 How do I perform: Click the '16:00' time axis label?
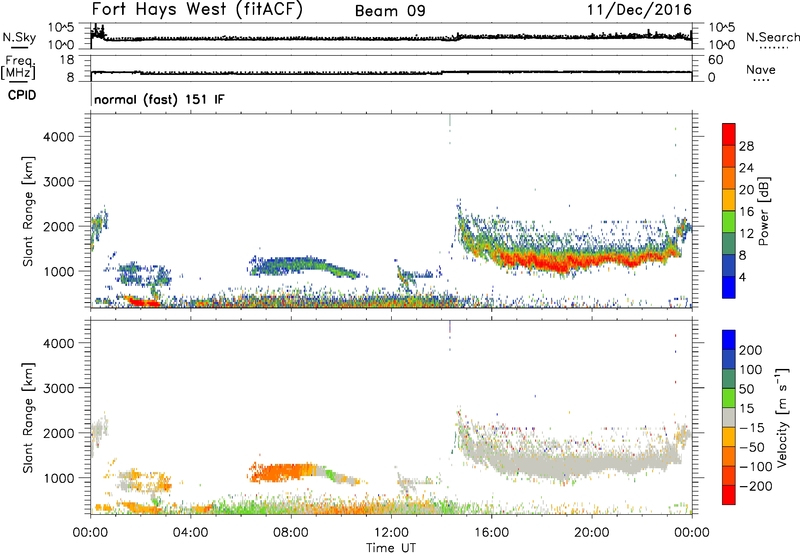point(491,533)
